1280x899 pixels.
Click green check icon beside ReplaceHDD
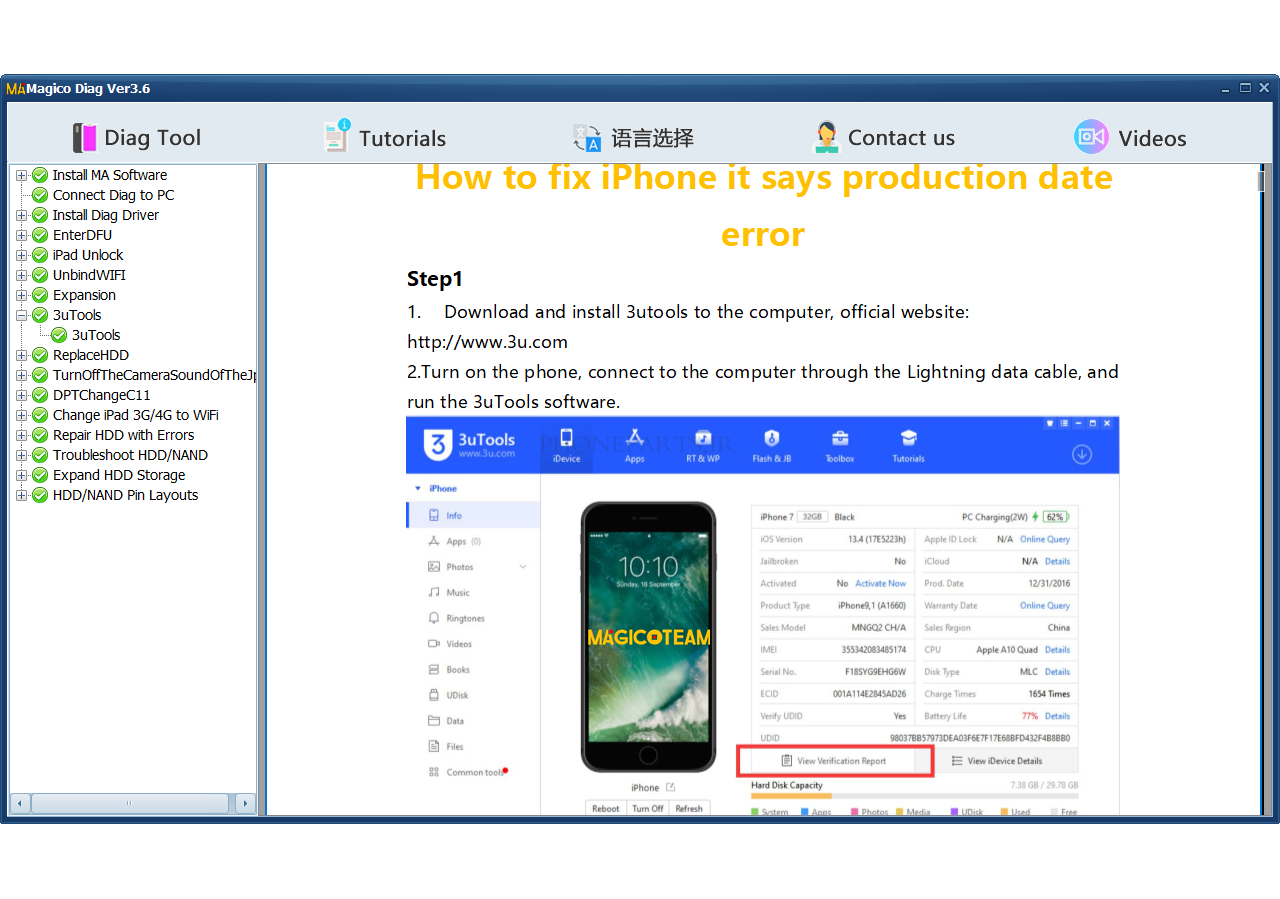coord(40,355)
